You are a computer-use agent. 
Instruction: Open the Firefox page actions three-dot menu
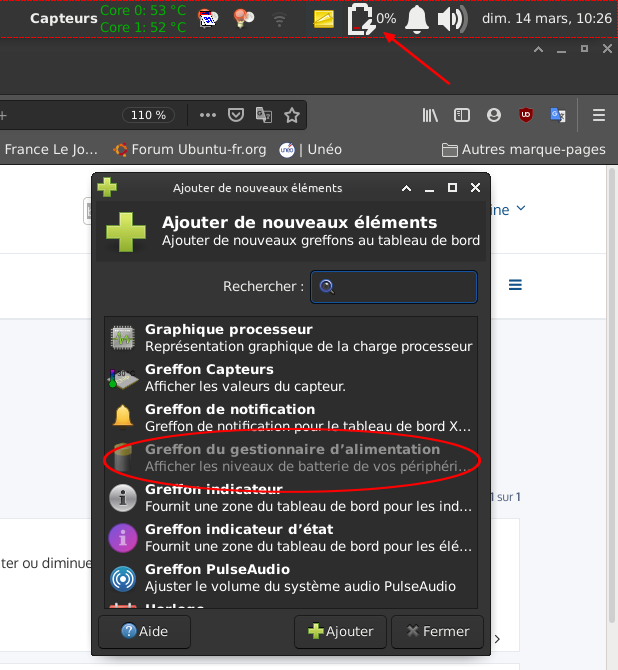[208, 115]
